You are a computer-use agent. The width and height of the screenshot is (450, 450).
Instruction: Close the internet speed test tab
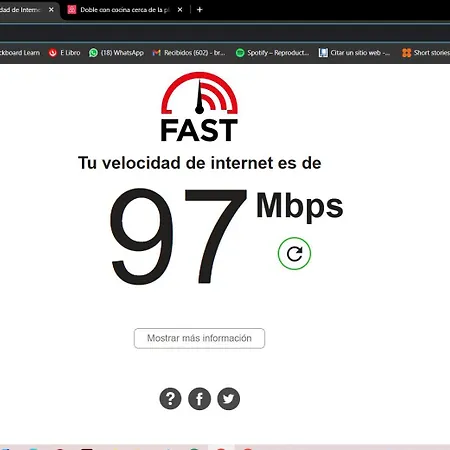pyautogui.click(x=51, y=10)
